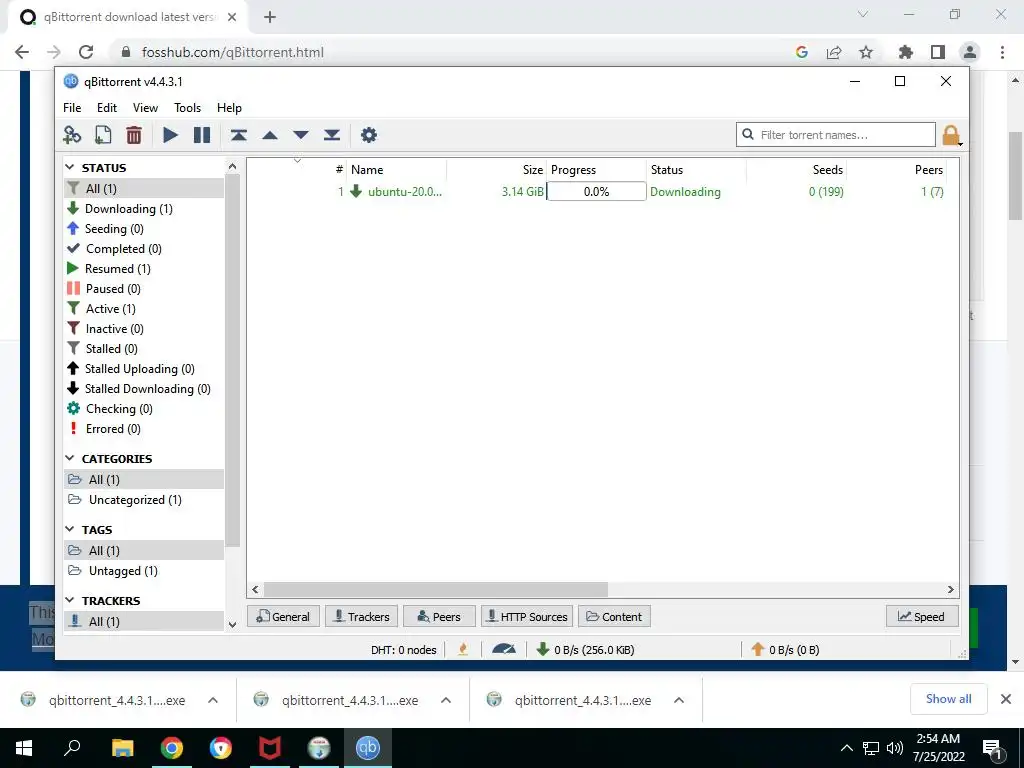
Task: Bookmark this page with star icon
Action: click(866, 52)
